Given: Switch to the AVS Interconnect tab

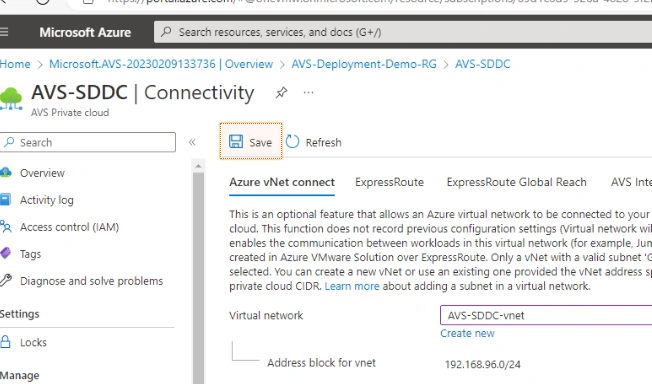Looking at the screenshot, I should [x=631, y=182].
